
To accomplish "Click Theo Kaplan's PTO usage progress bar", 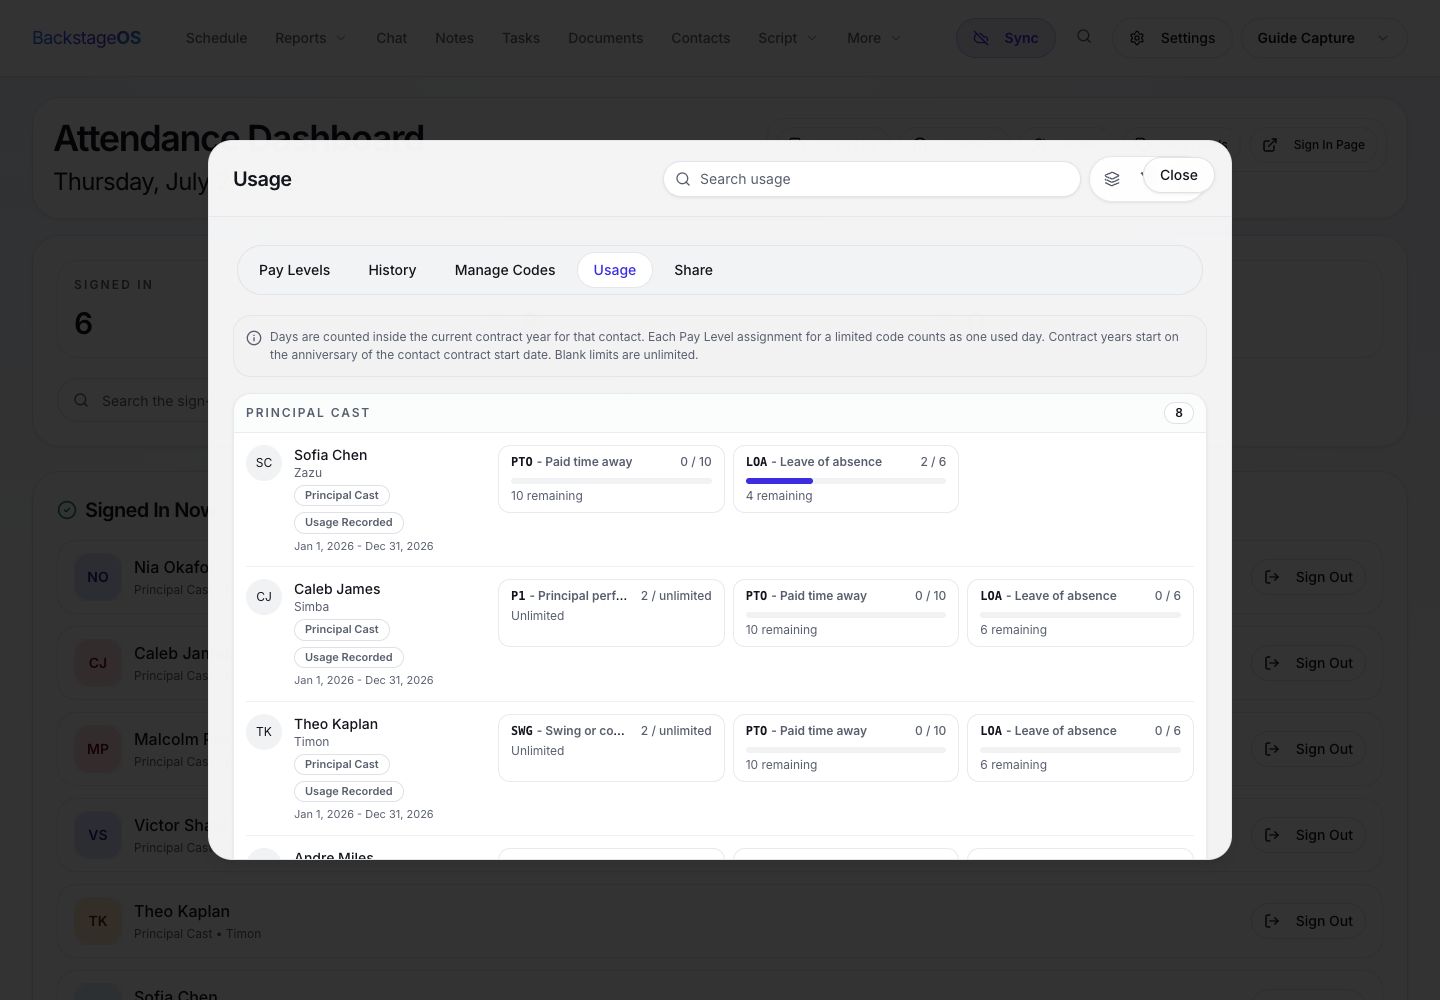I will click(846, 750).
